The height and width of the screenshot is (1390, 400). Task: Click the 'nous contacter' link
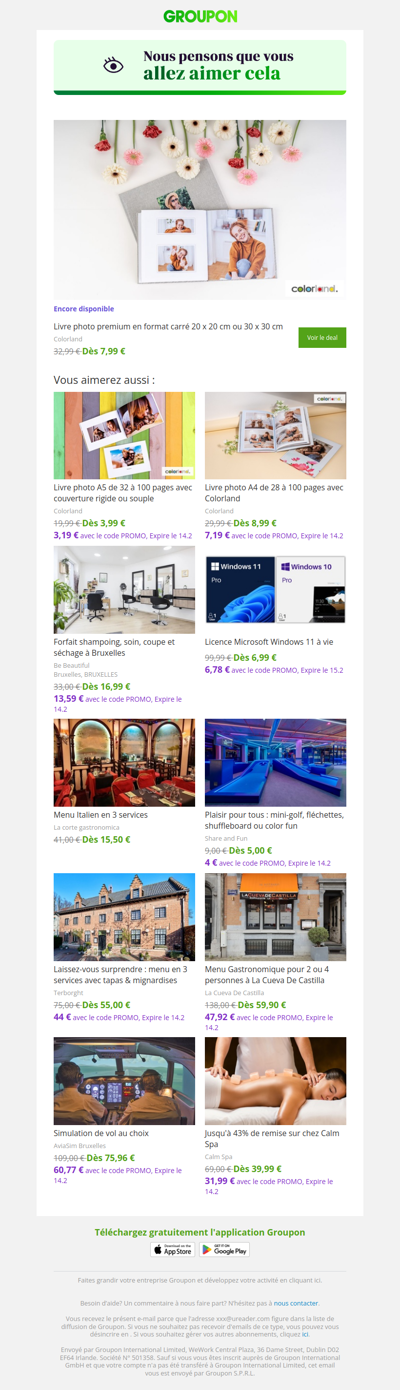point(296,1303)
